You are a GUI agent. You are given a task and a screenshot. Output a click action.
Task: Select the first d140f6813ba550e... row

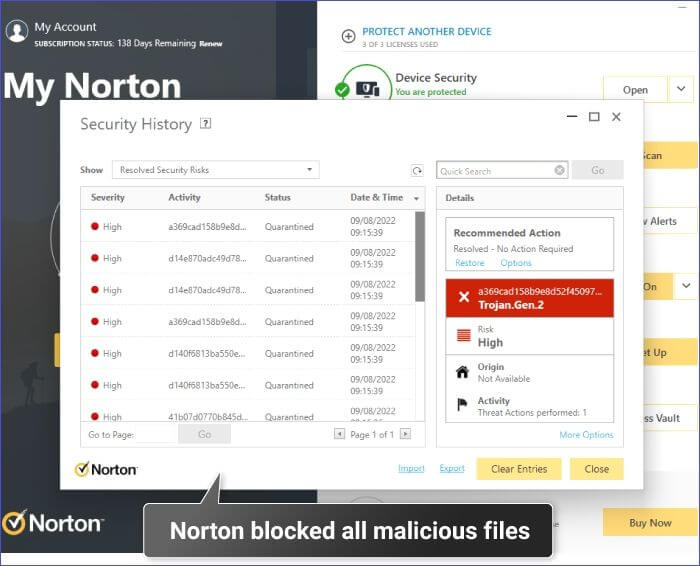tap(248, 353)
